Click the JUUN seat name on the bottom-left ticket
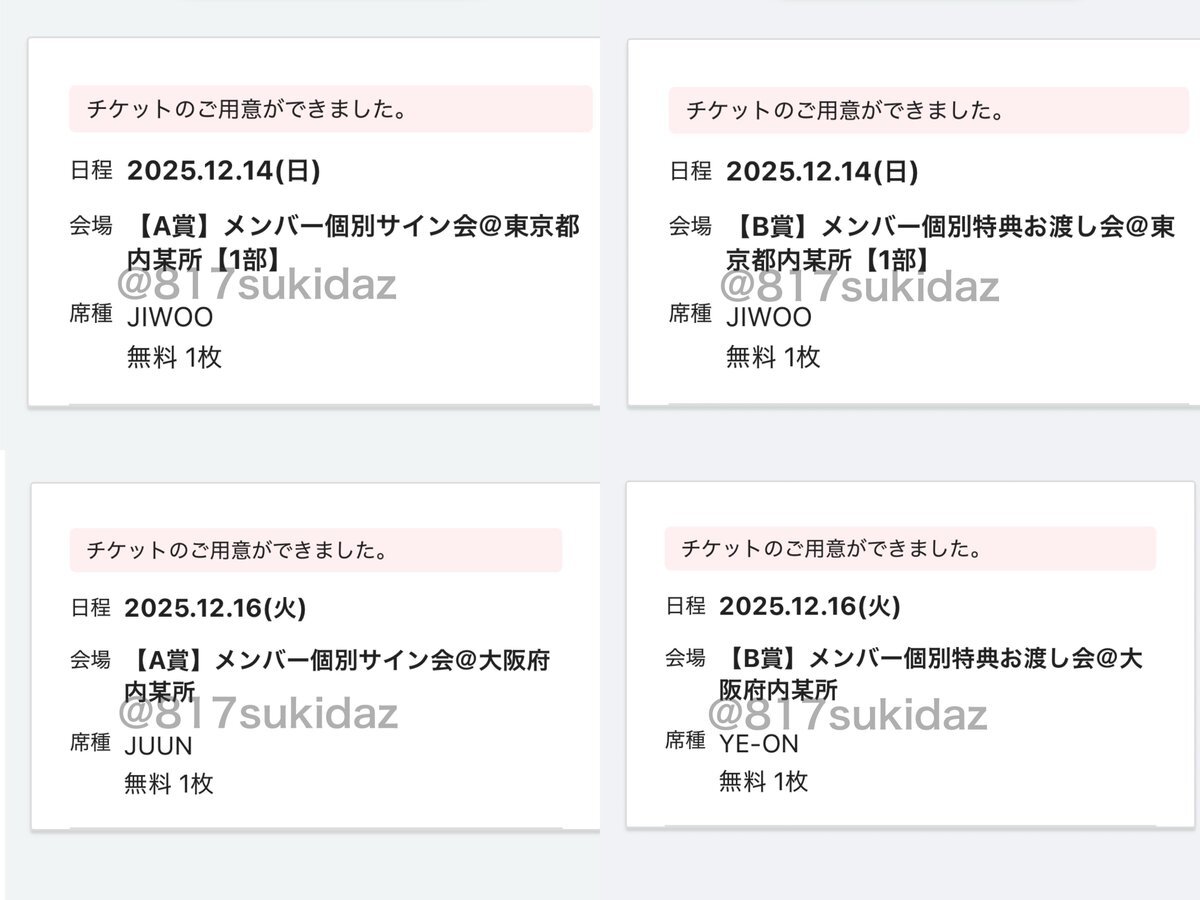 click(160, 745)
